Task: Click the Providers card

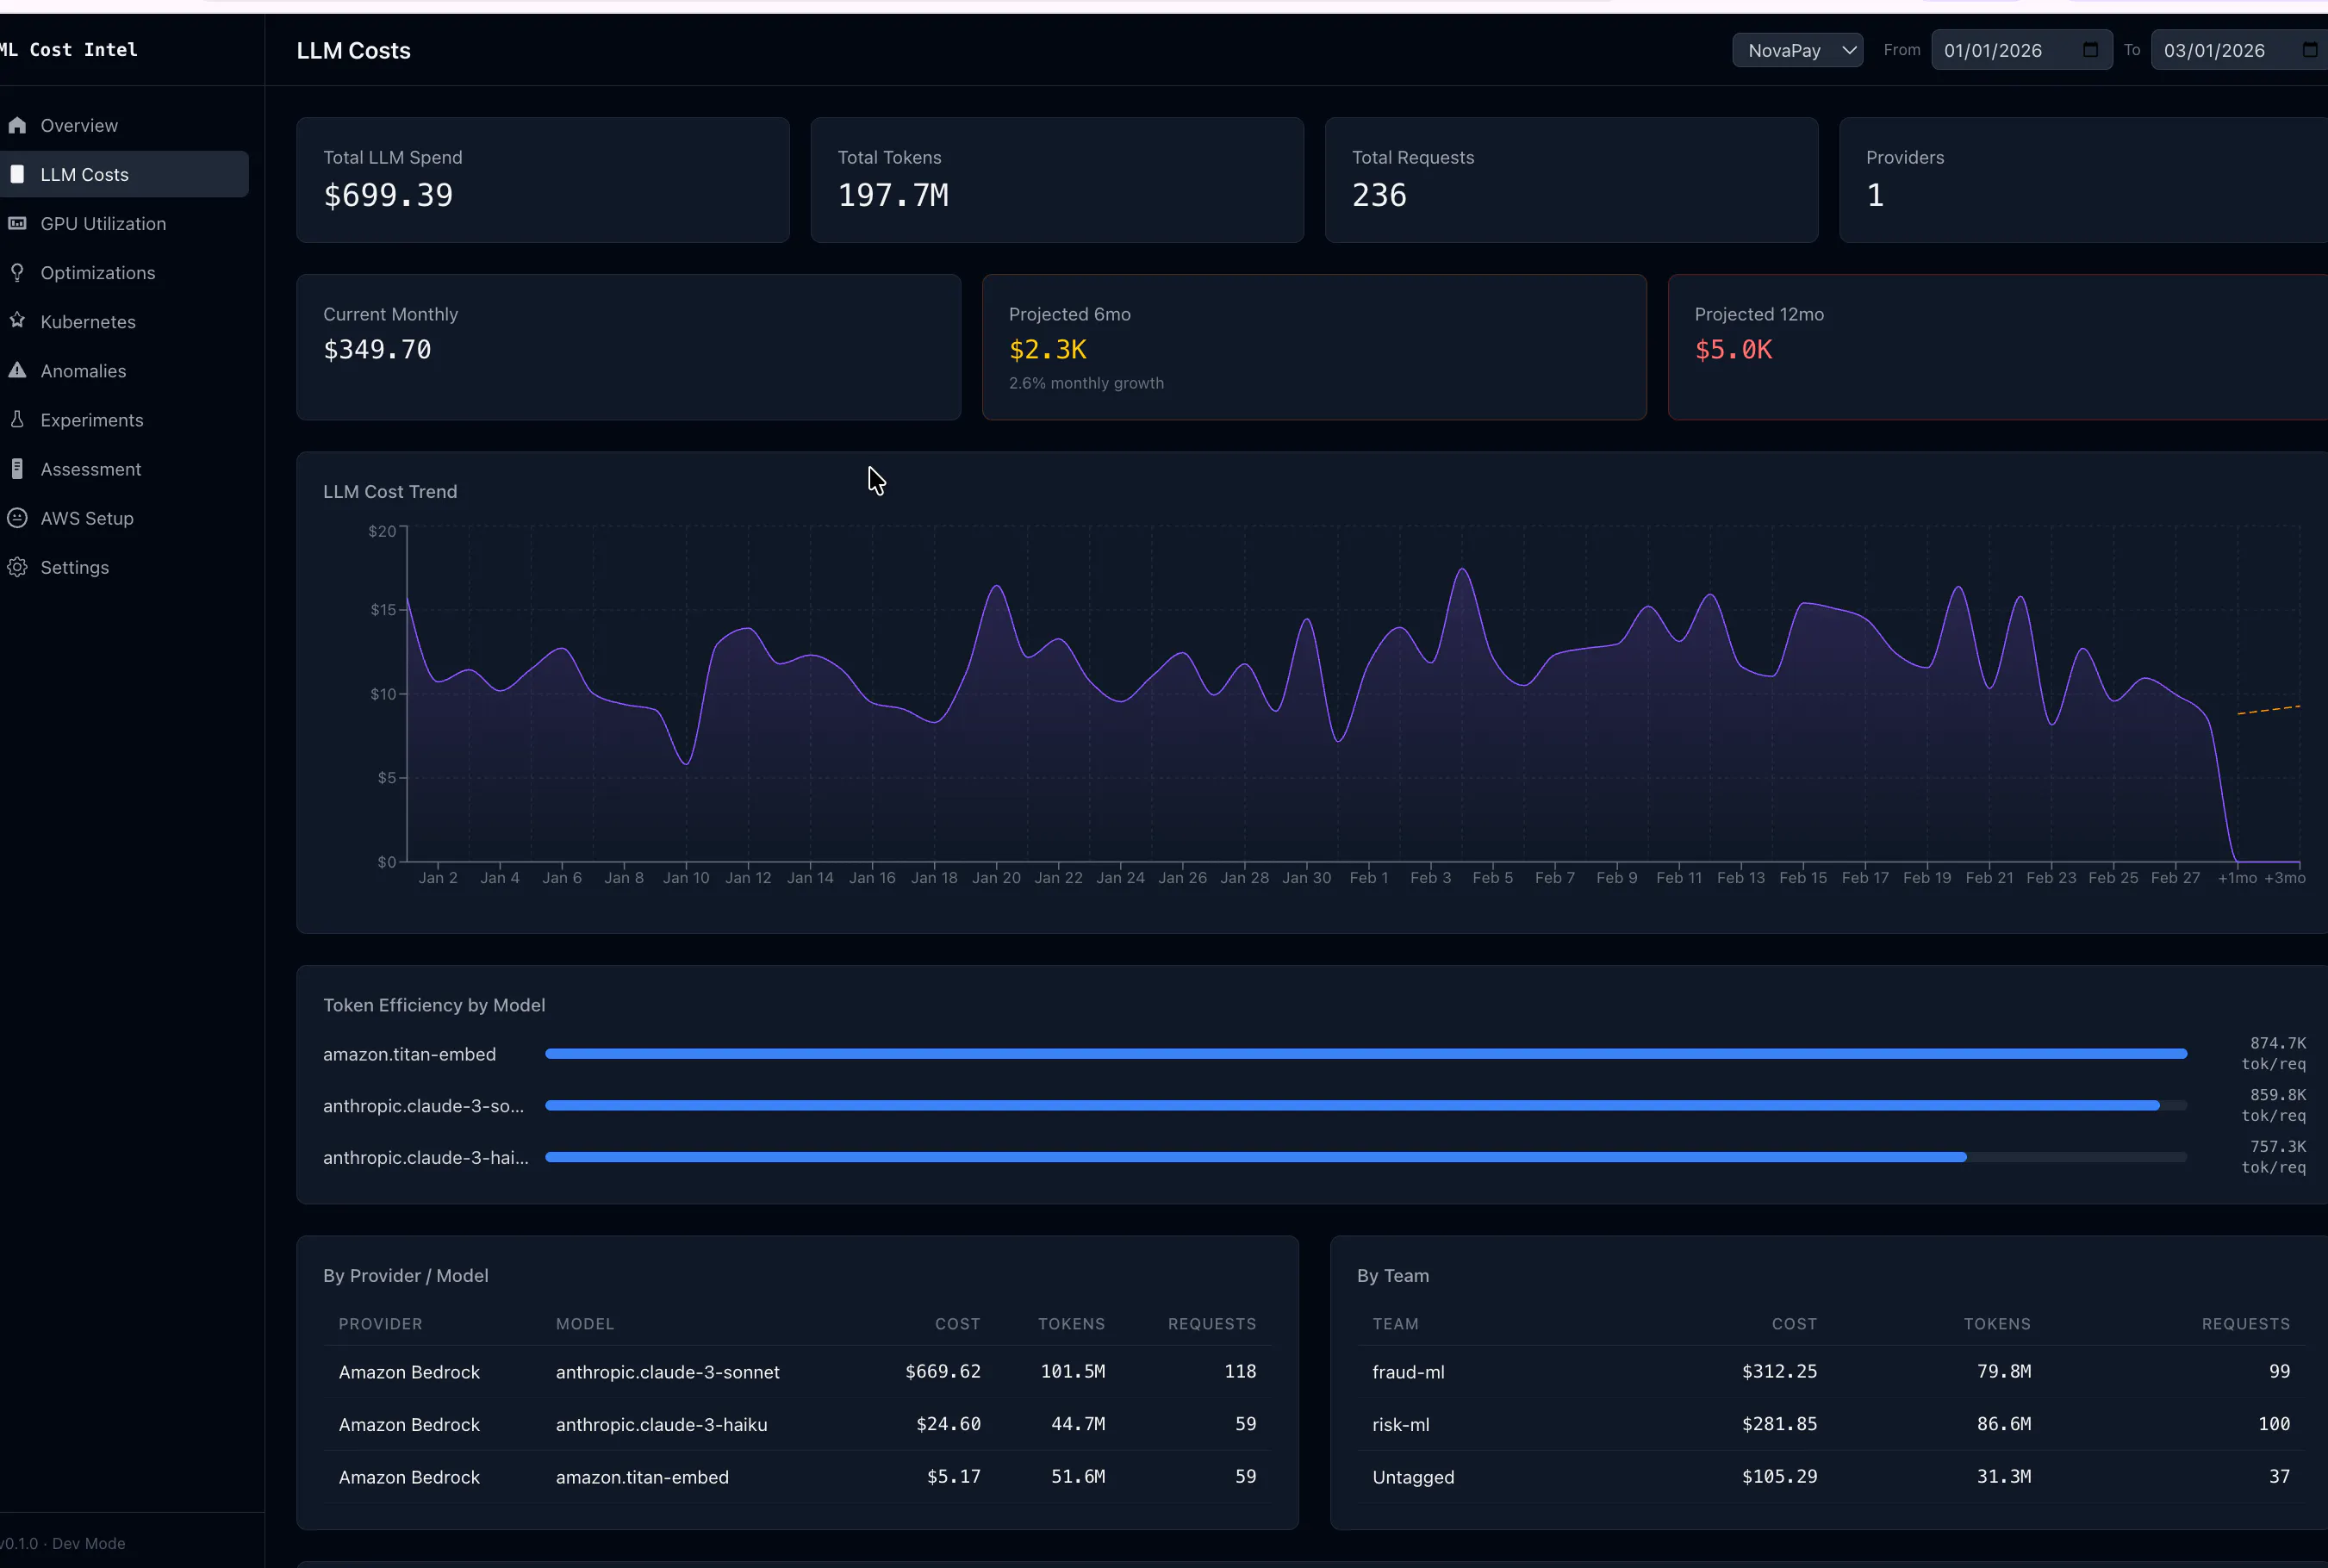Action: pyautogui.click(x=2084, y=180)
